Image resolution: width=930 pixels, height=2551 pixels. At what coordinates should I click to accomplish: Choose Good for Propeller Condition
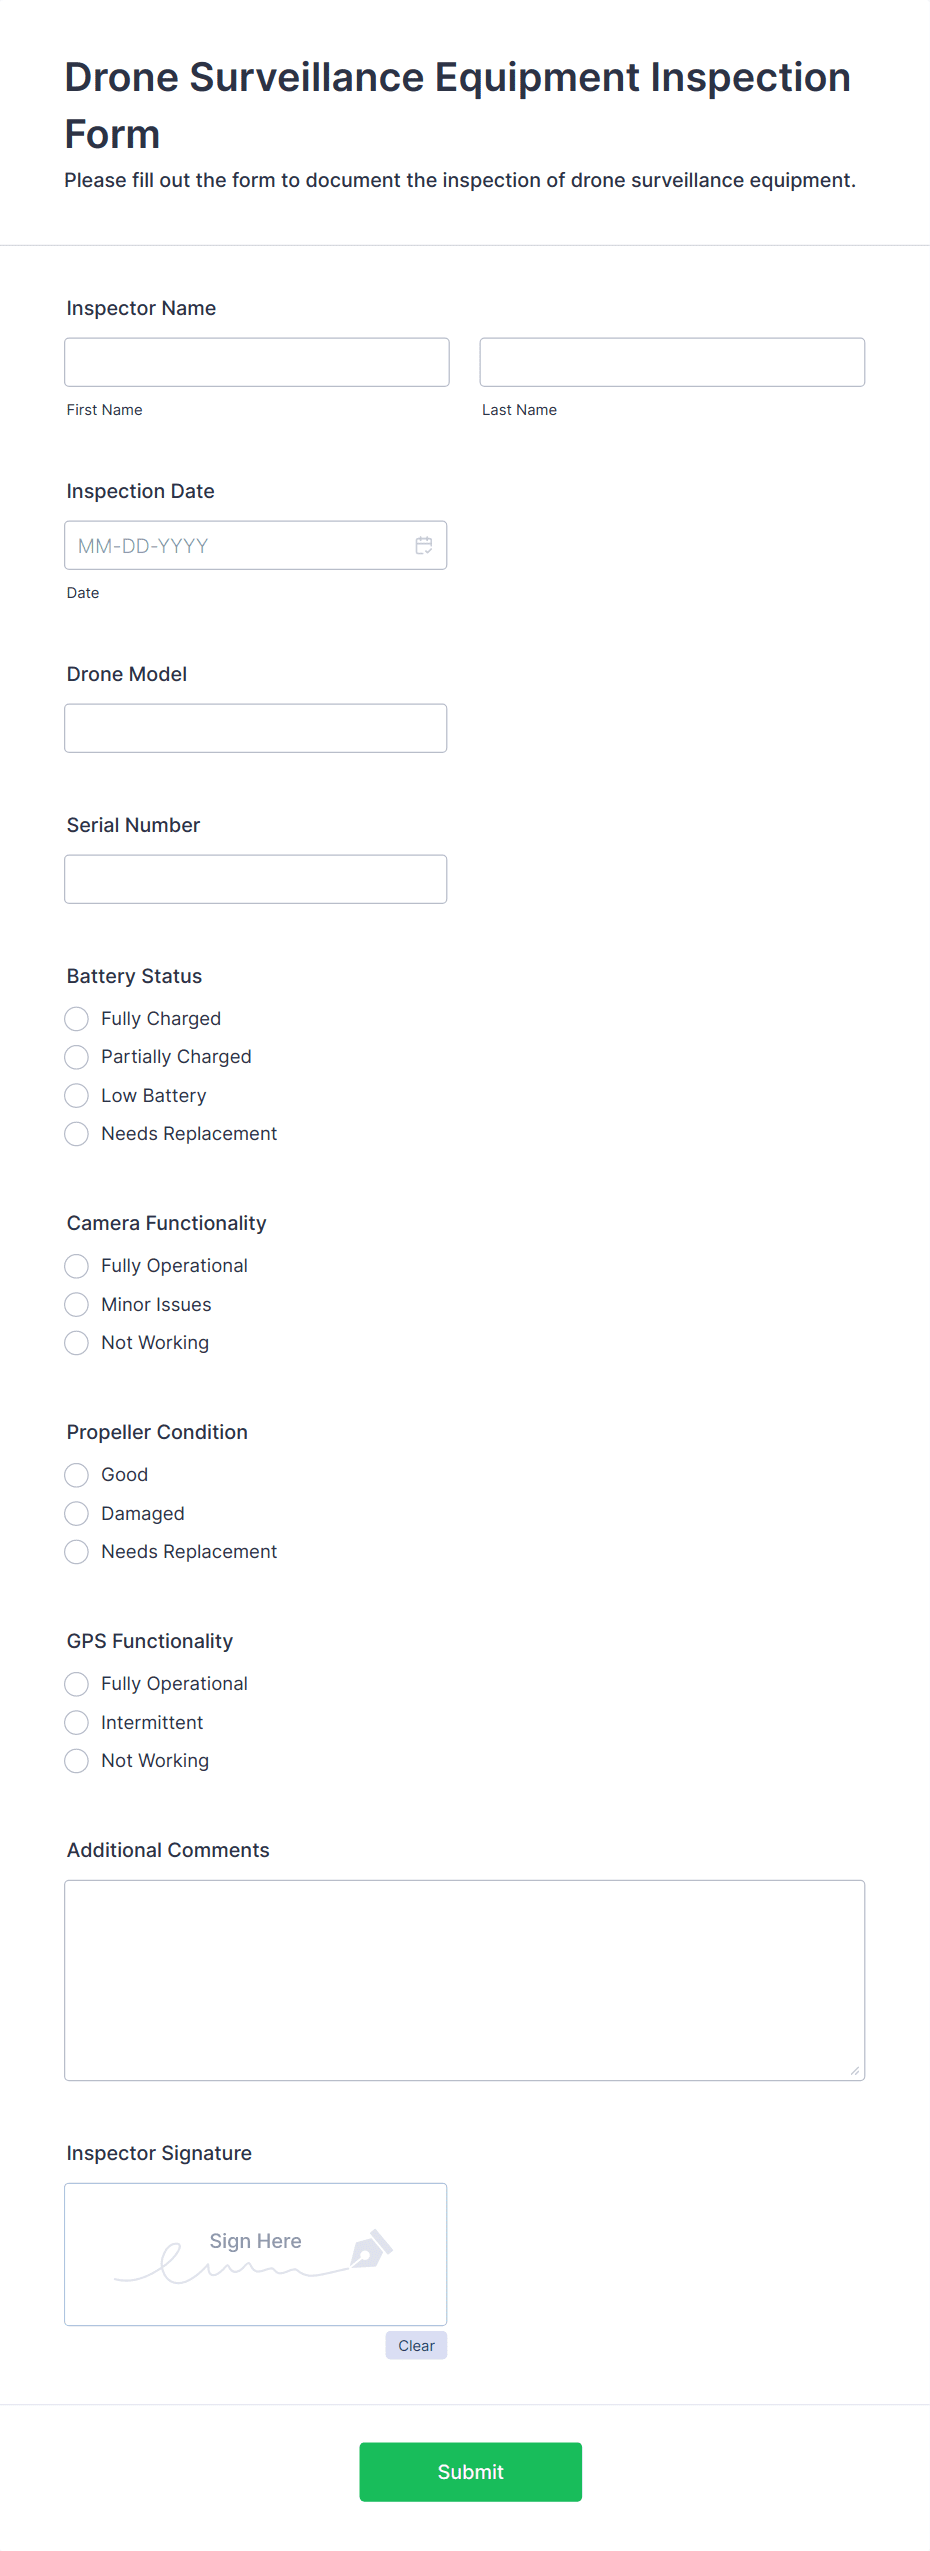click(76, 1474)
